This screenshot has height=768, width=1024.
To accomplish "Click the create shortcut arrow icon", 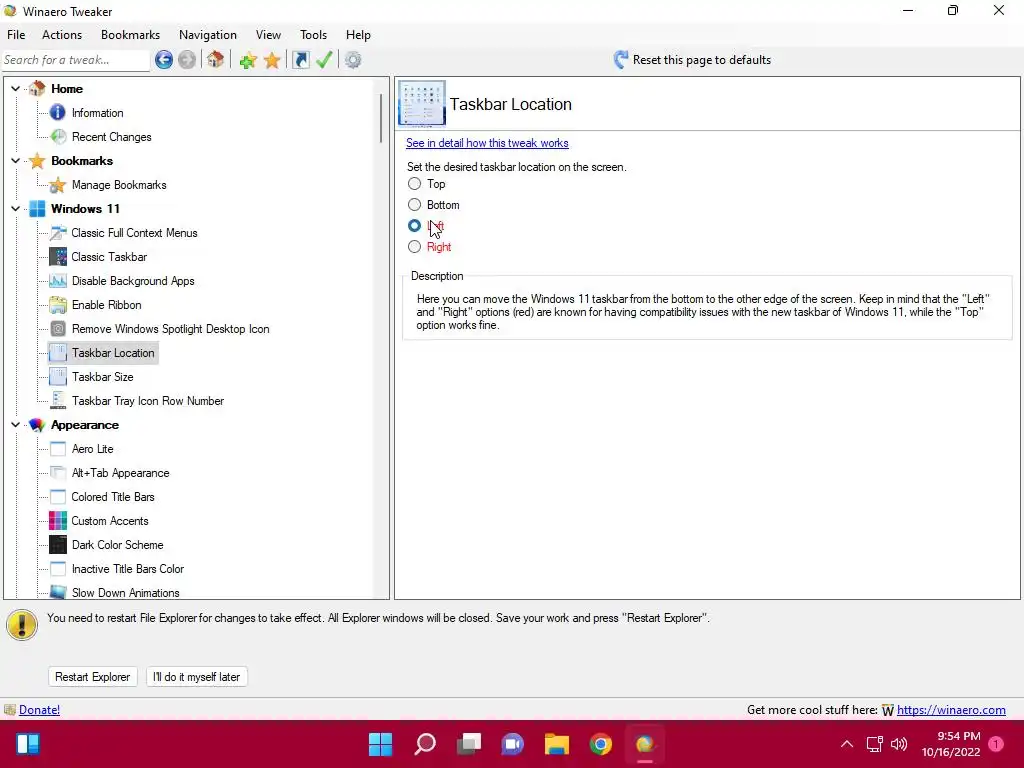I will coord(300,60).
